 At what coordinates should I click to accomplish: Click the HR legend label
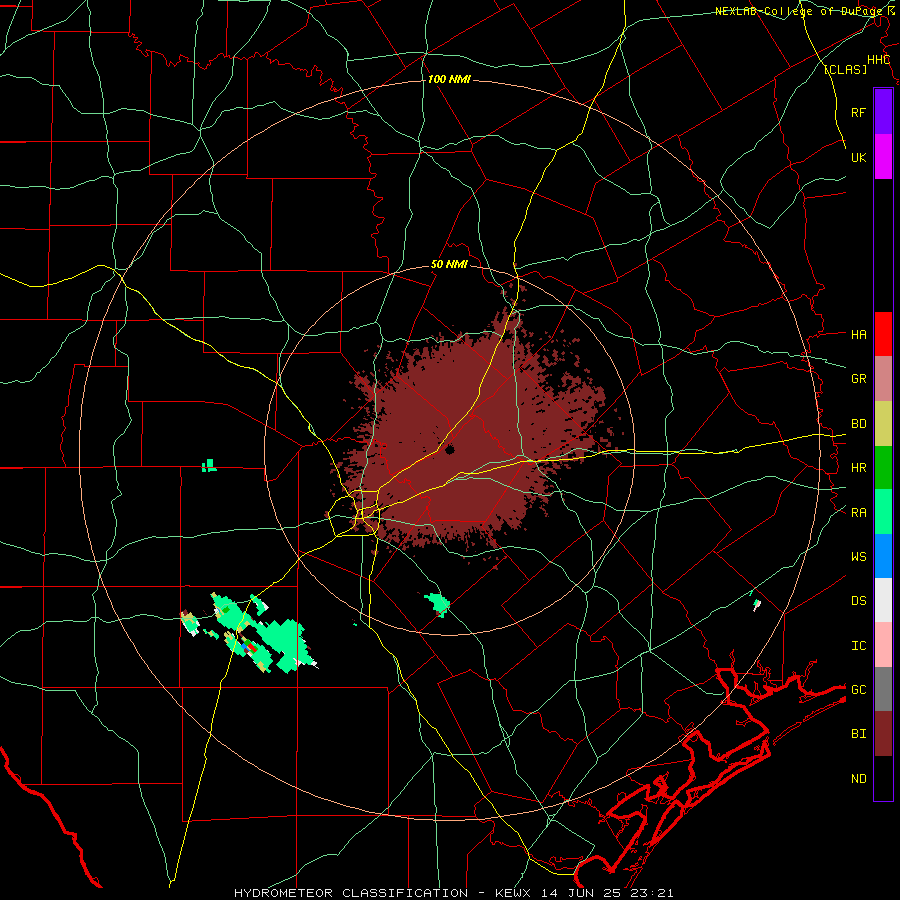pyautogui.click(x=858, y=468)
